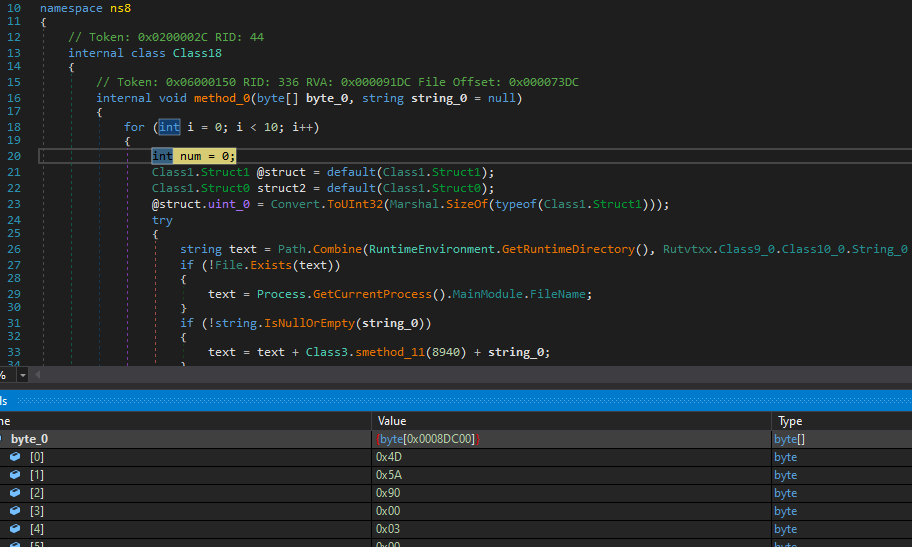
Task: Click the FileName property on line 29
Action: tap(558, 294)
